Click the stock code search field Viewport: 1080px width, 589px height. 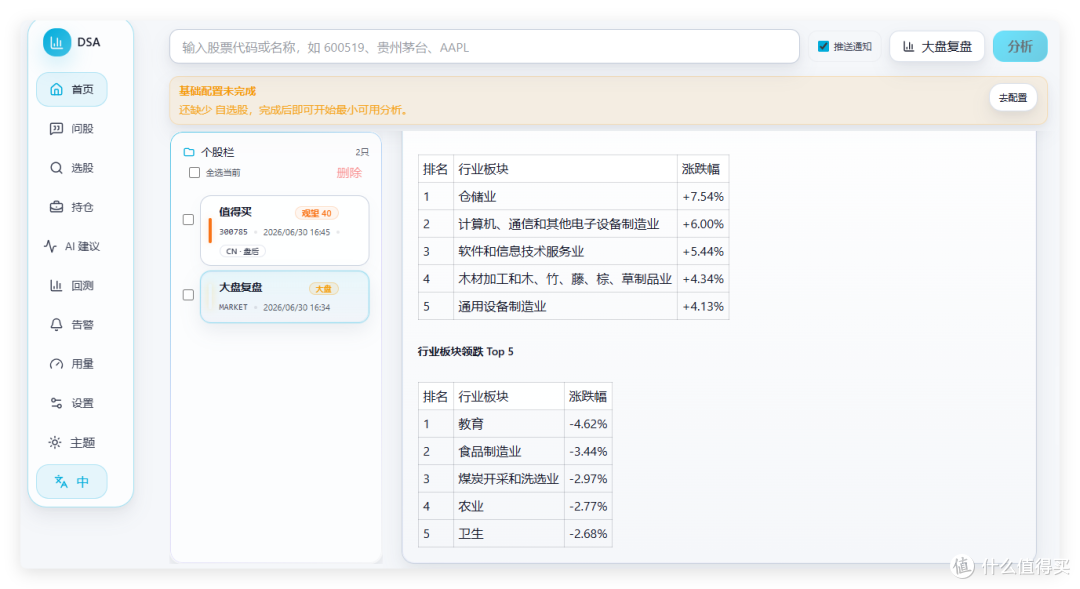click(x=484, y=47)
